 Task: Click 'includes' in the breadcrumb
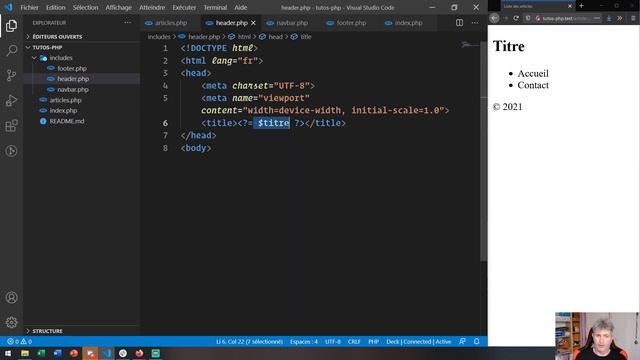point(159,37)
